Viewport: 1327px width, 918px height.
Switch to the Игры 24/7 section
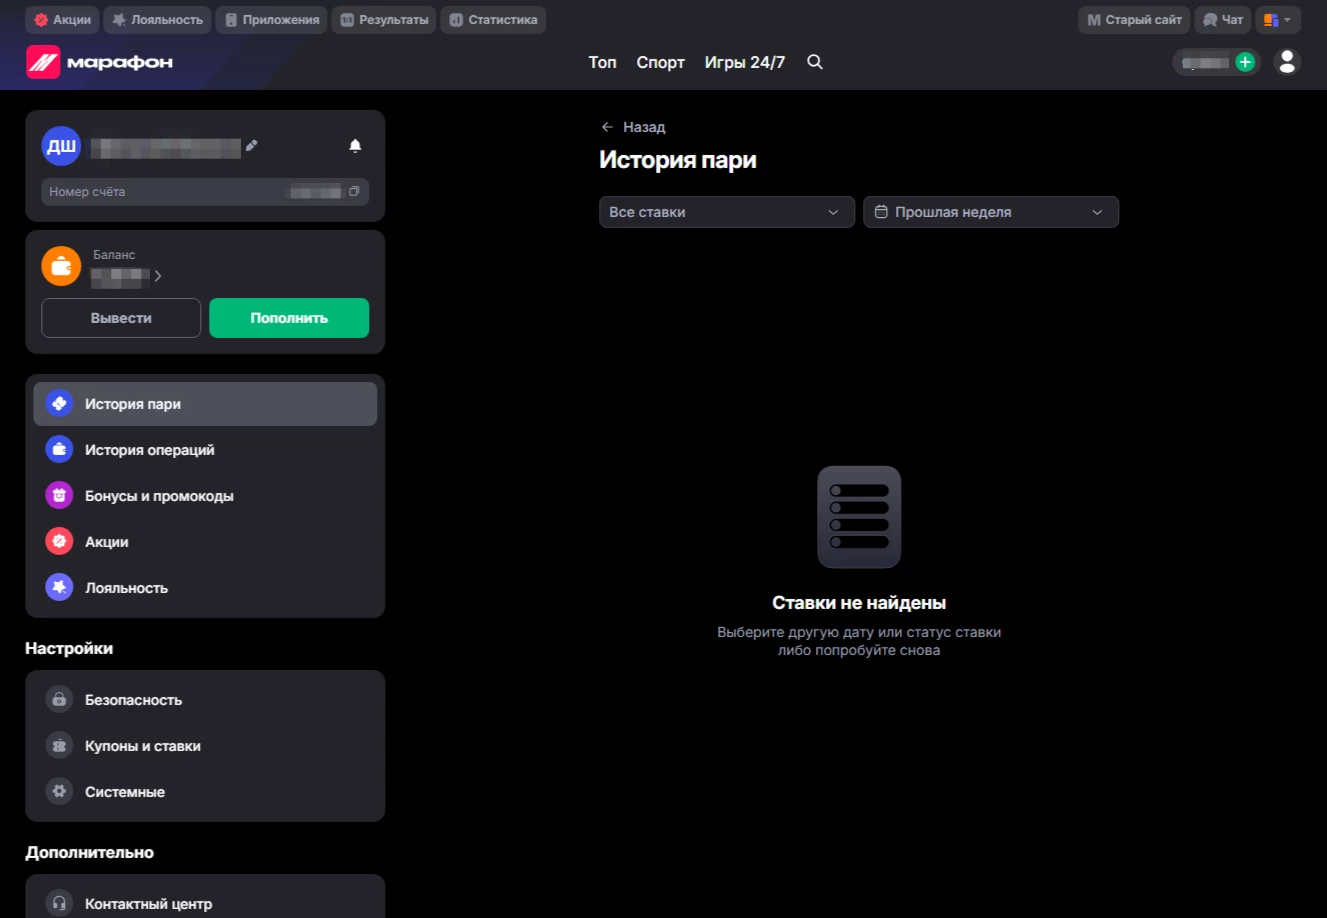pyautogui.click(x=745, y=62)
